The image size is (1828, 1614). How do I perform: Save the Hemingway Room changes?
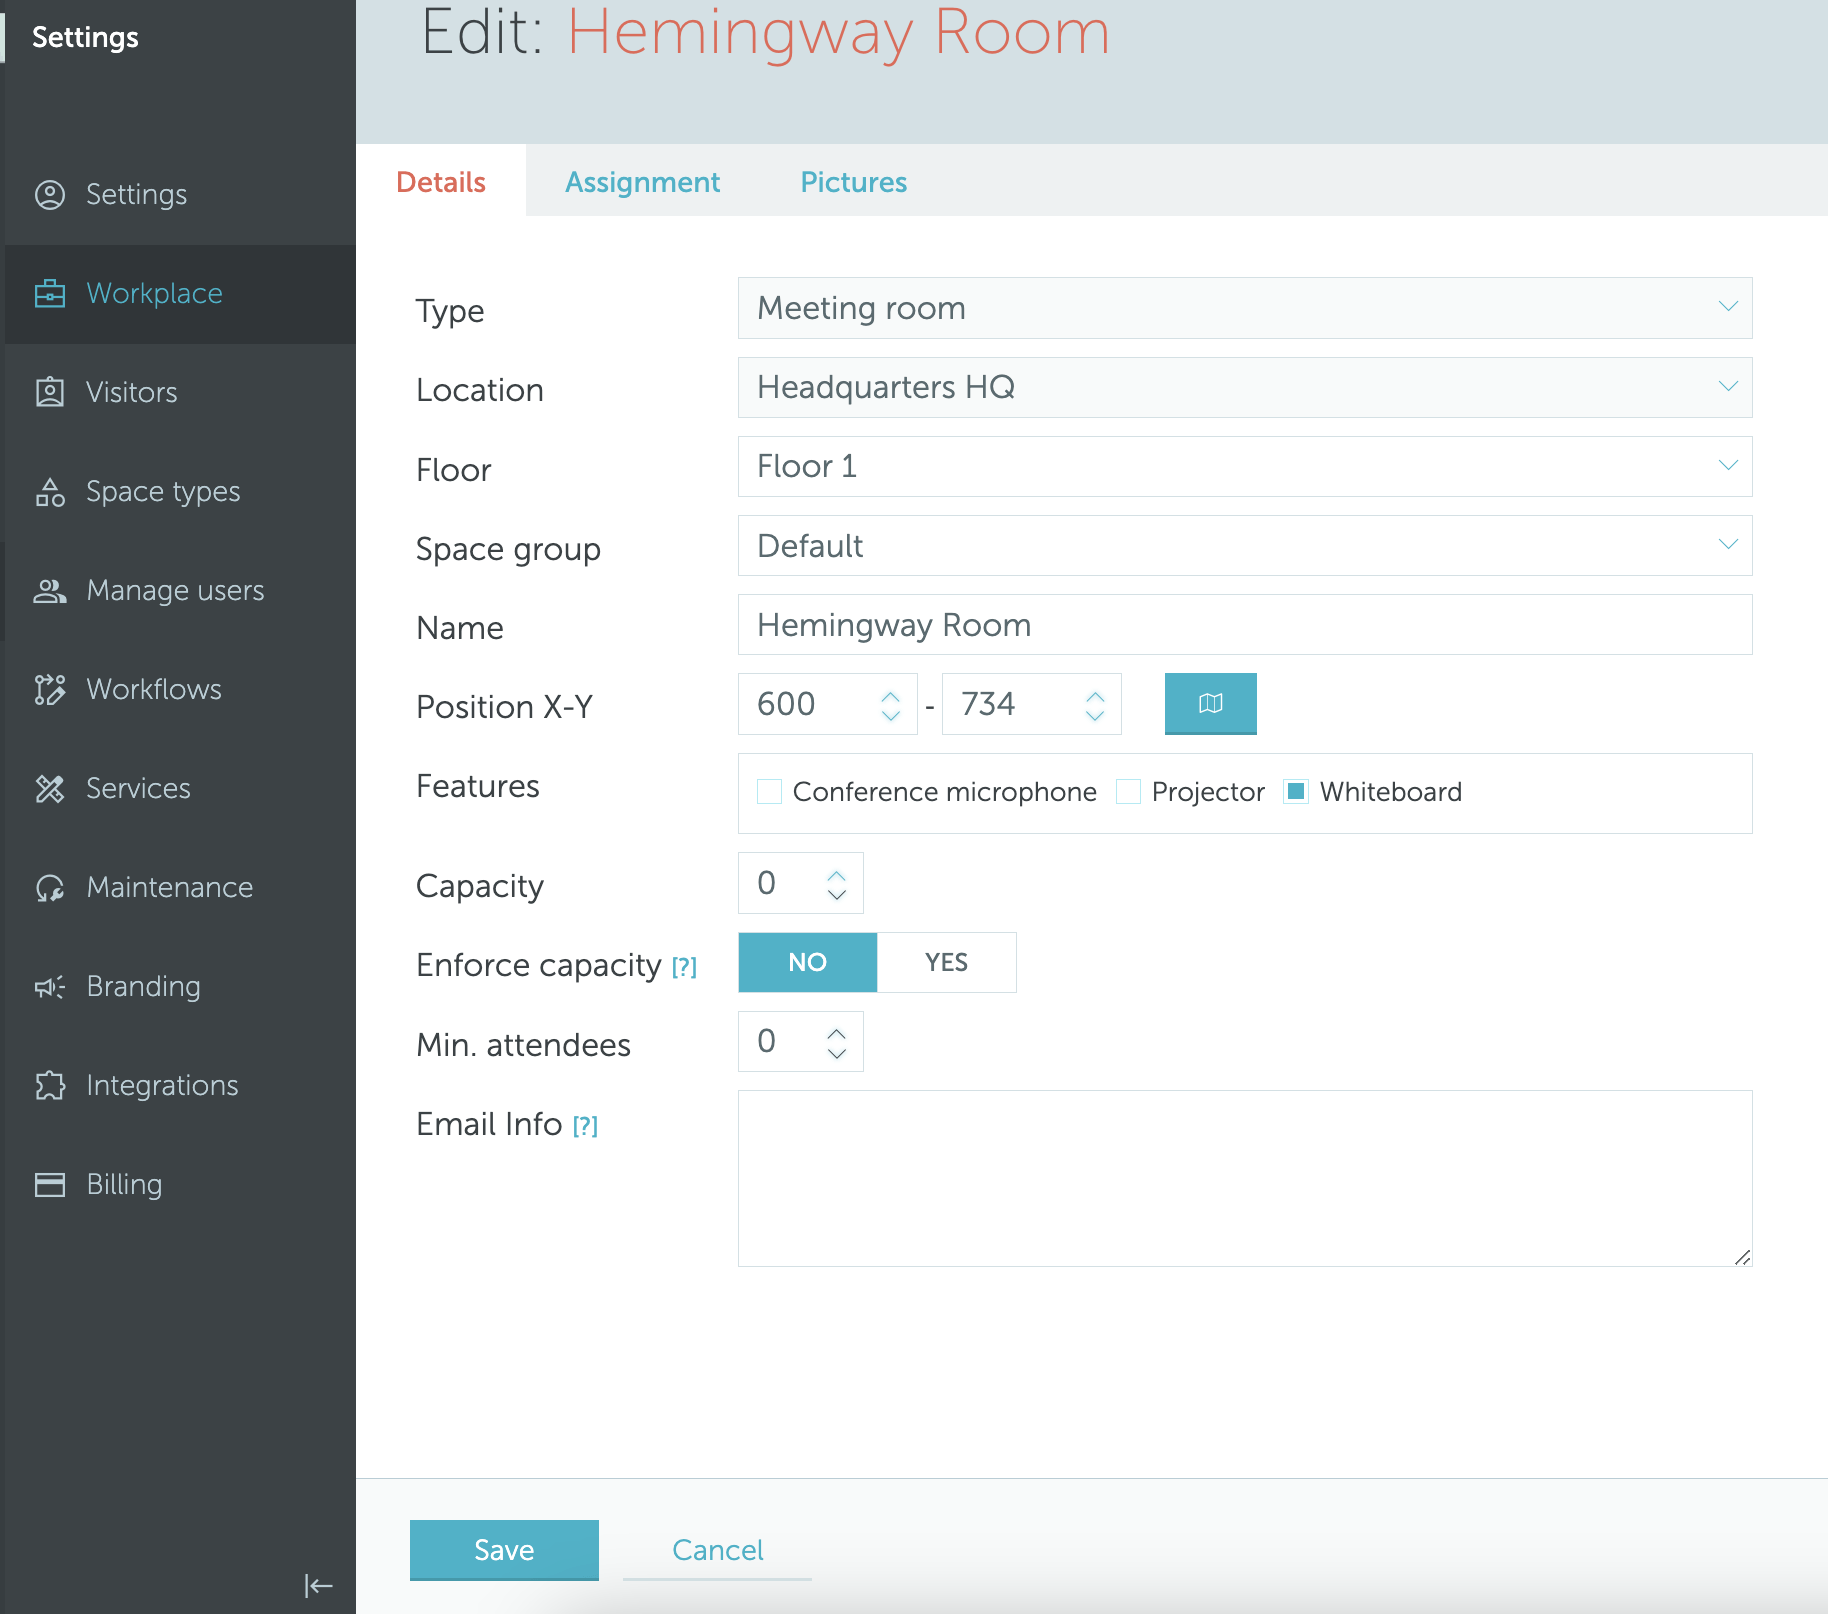pos(503,1549)
